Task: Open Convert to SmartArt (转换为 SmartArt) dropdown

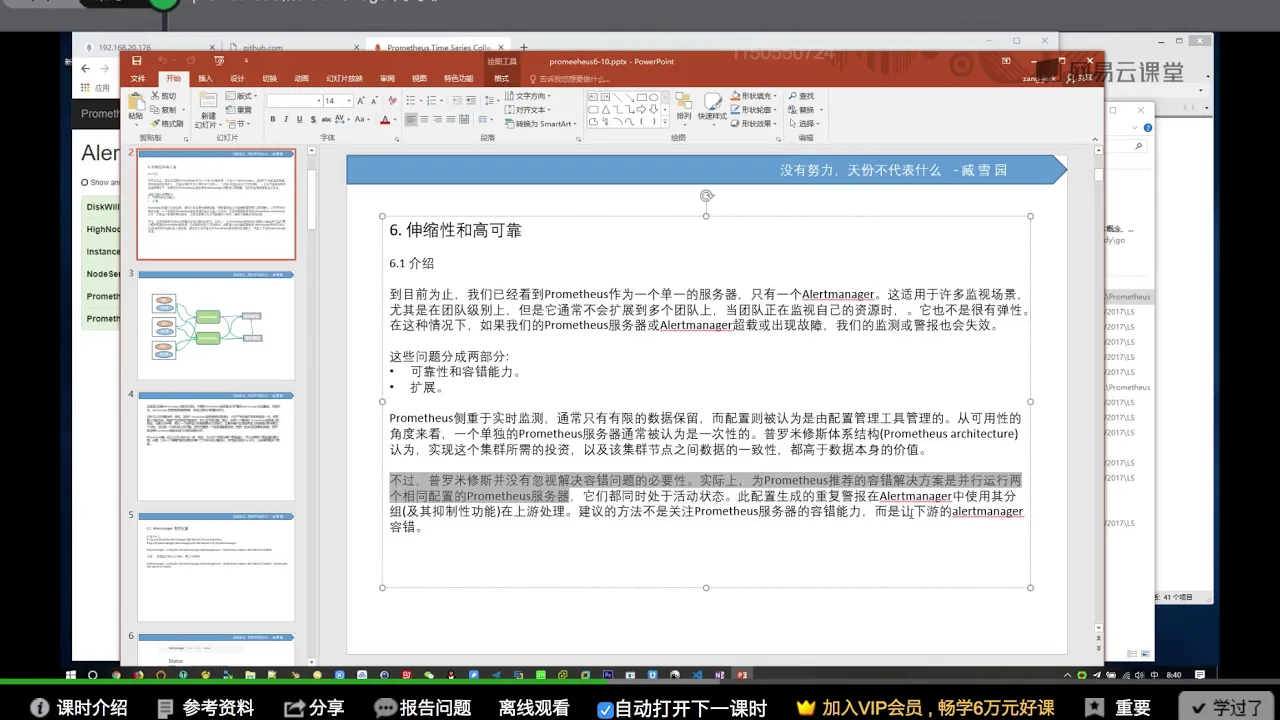Action: point(541,124)
